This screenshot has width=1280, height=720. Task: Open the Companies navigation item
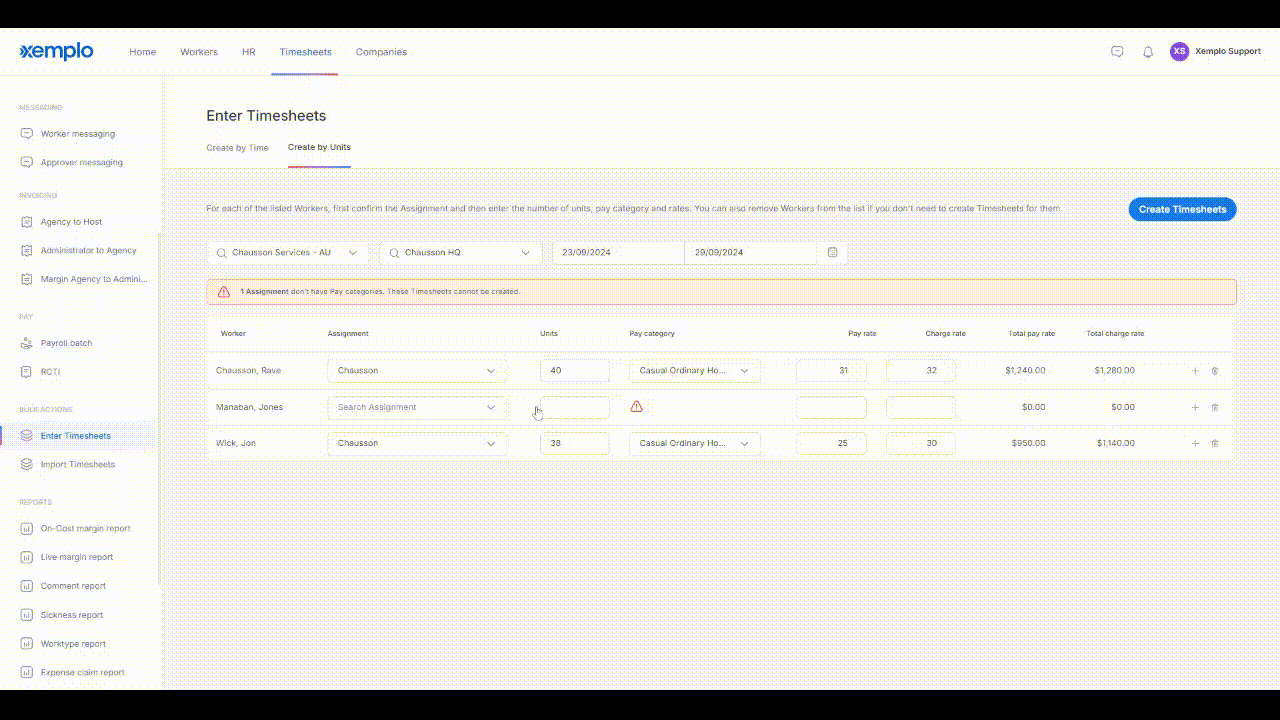pos(381,52)
